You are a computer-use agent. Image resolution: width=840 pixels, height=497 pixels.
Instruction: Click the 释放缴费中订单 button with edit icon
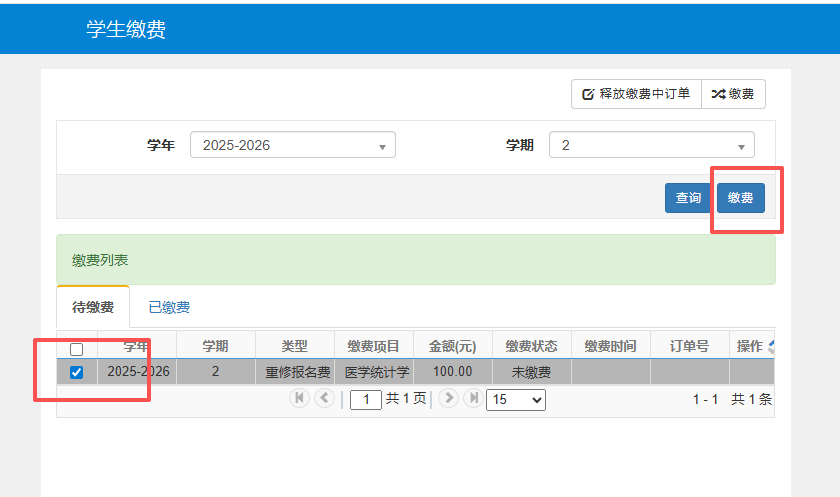coord(636,94)
